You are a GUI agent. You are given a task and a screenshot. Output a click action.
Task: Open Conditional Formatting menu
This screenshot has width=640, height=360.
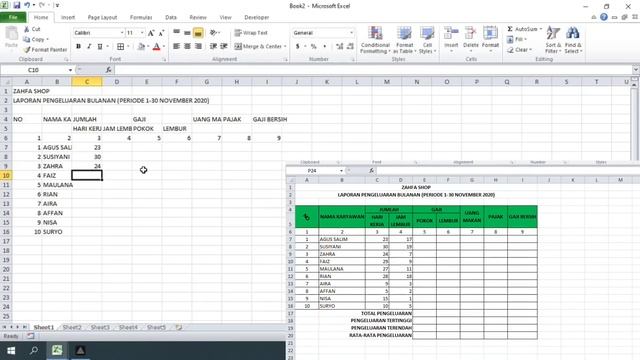(x=375, y=40)
